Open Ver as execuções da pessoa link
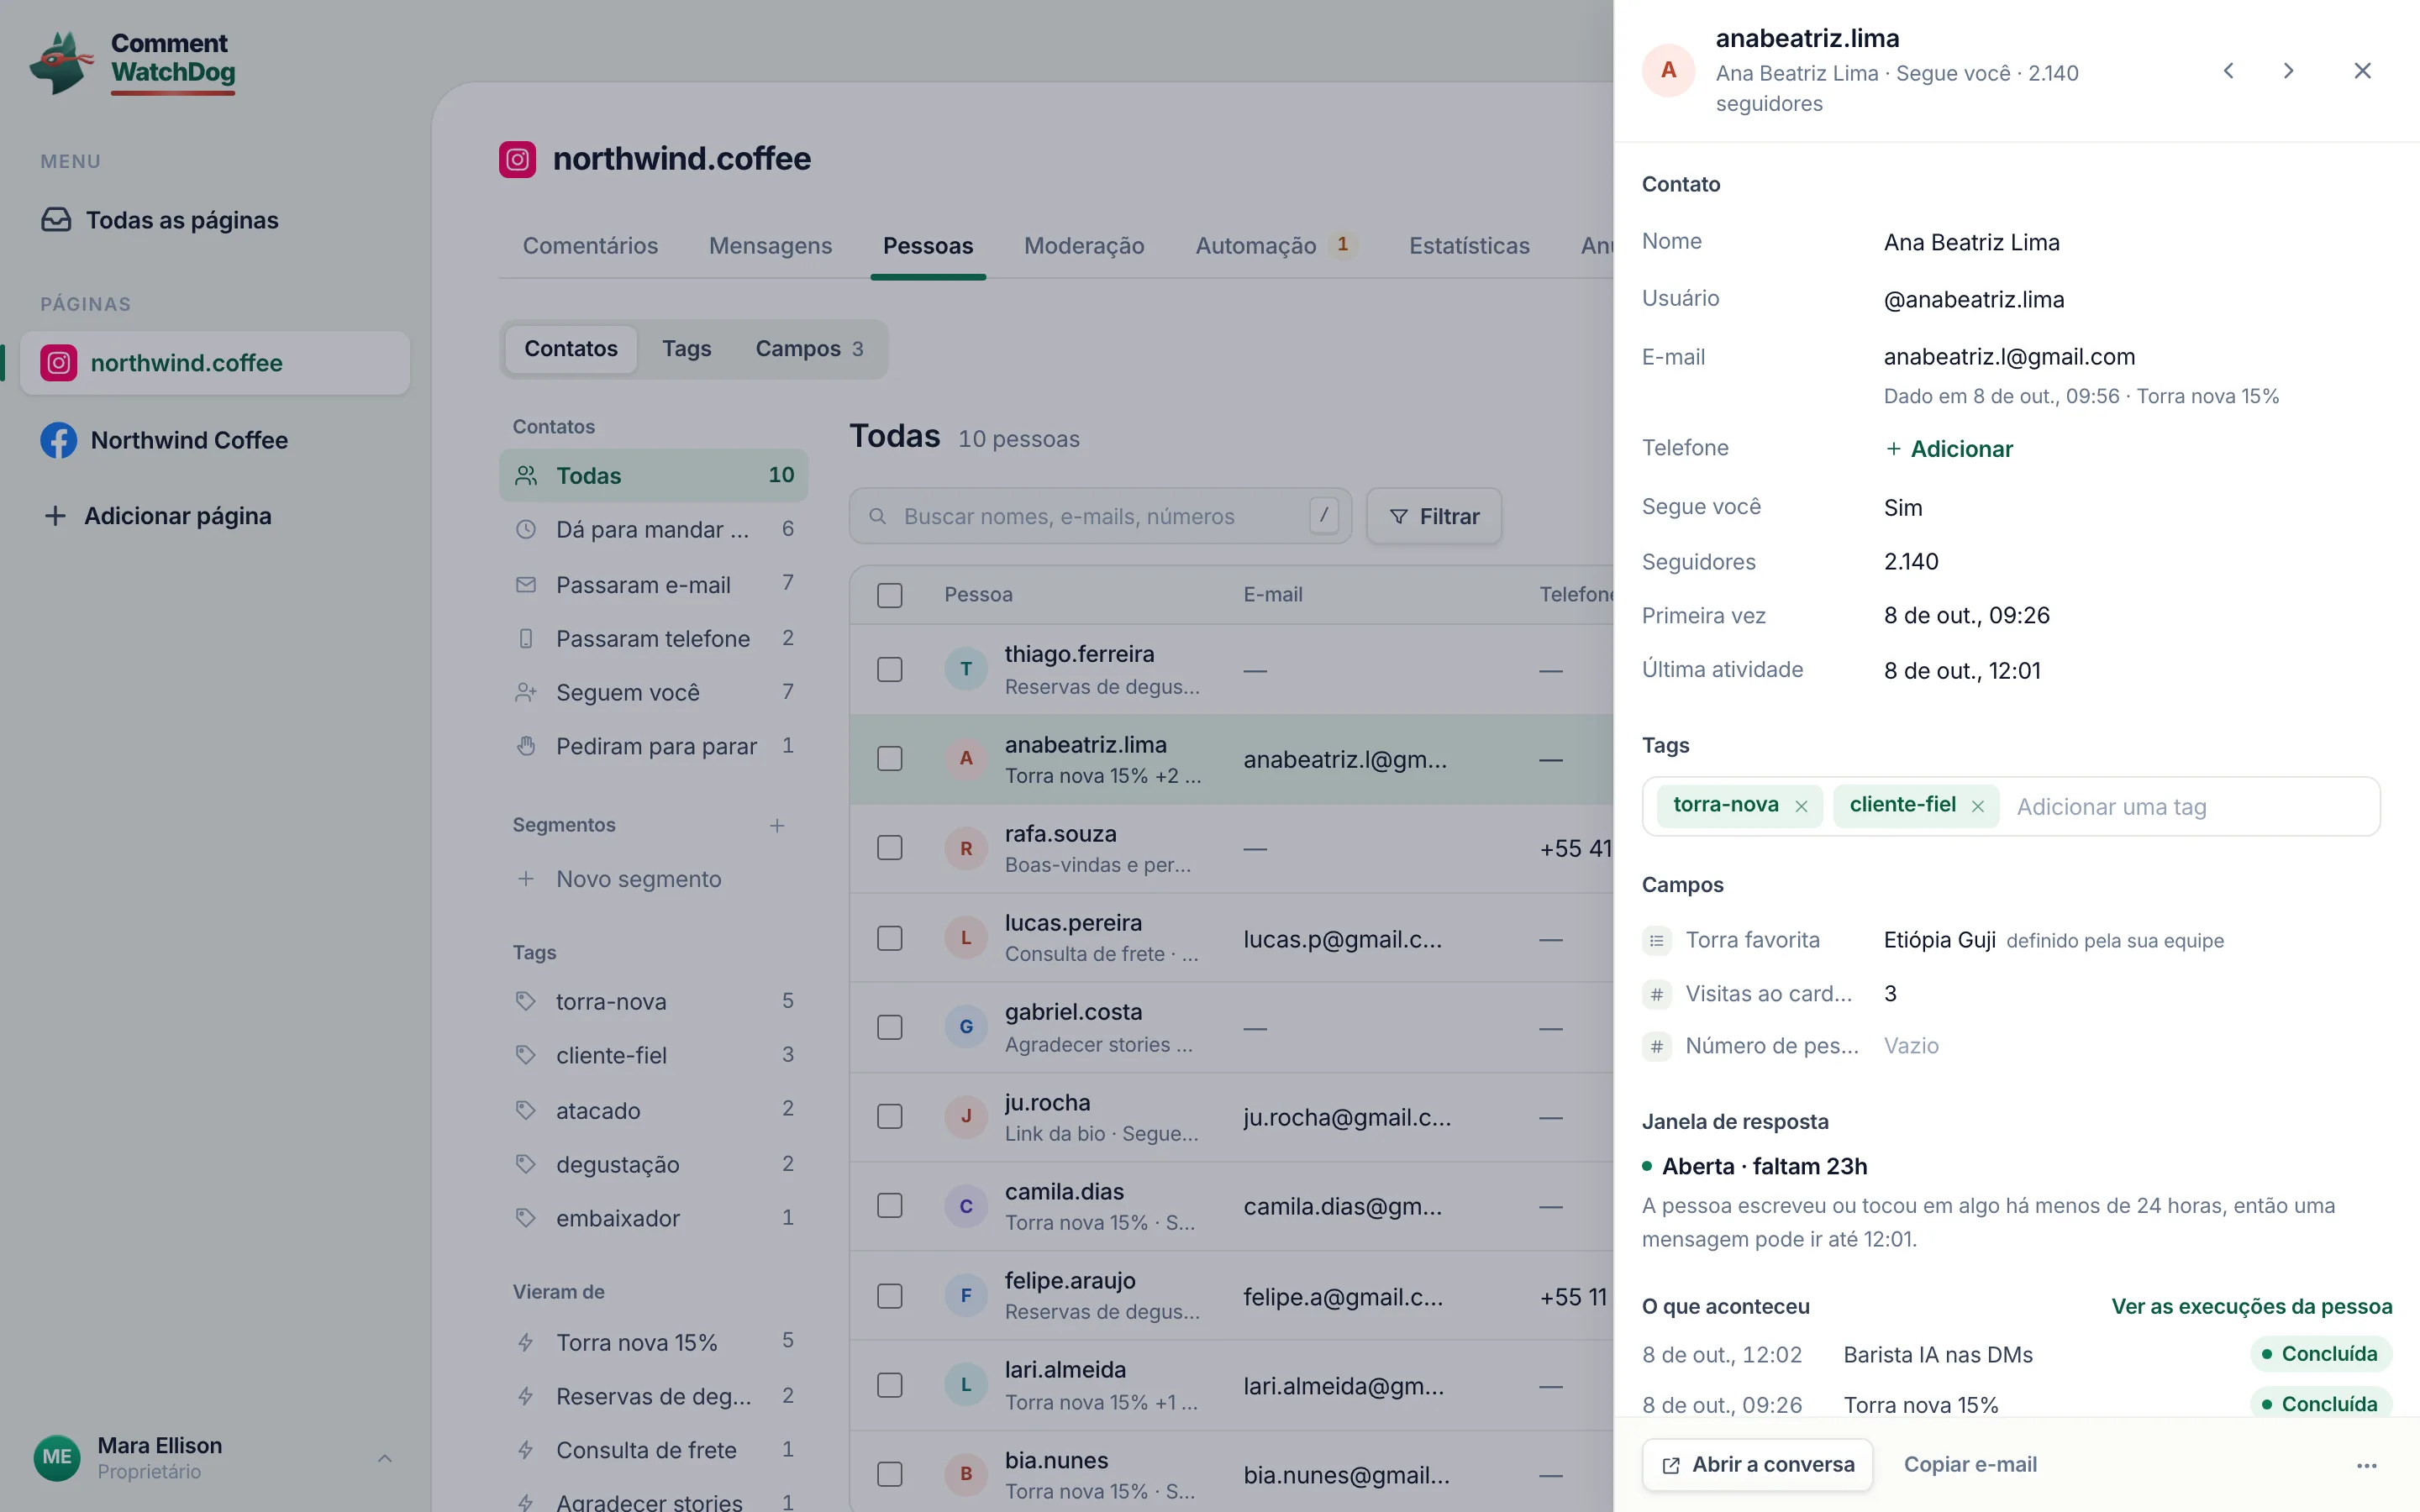 pyautogui.click(x=2251, y=1307)
